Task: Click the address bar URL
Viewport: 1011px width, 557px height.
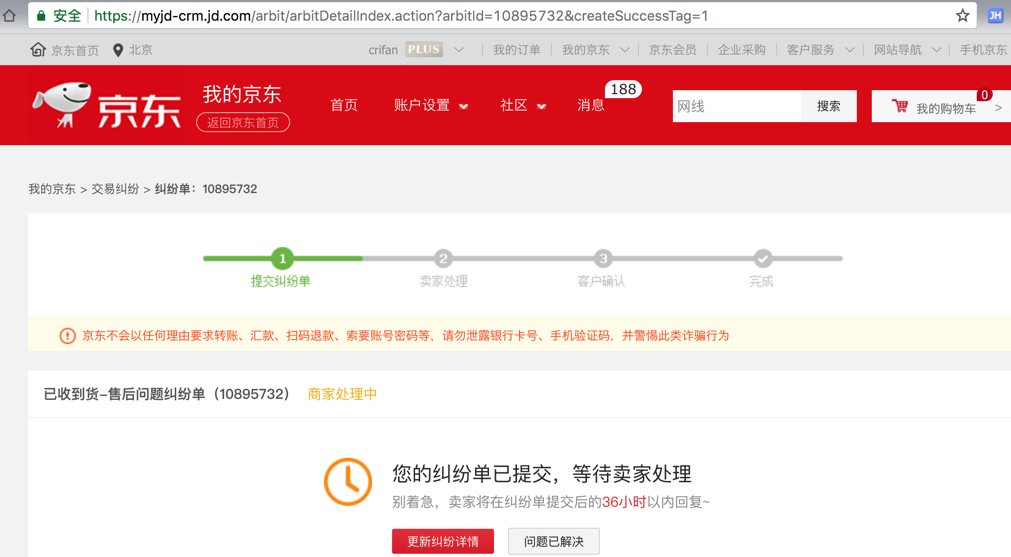Action: [400, 15]
